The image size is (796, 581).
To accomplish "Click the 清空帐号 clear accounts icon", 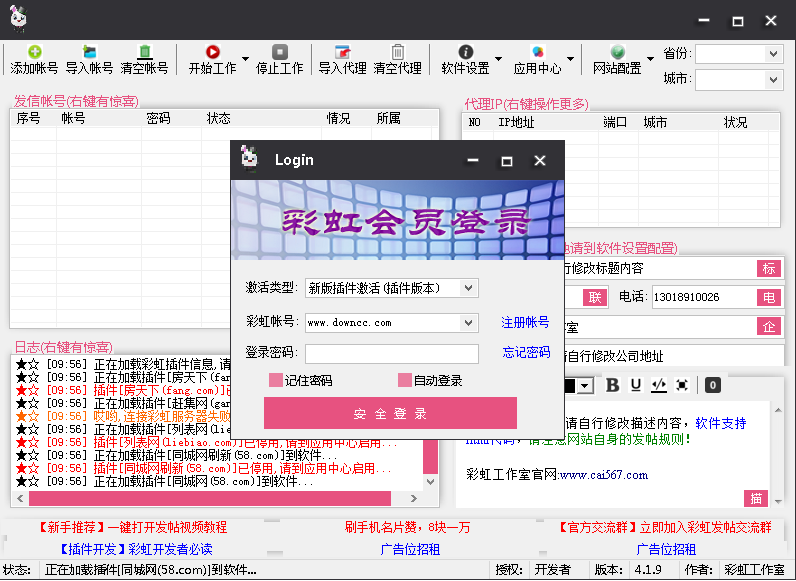I will 144,52.
